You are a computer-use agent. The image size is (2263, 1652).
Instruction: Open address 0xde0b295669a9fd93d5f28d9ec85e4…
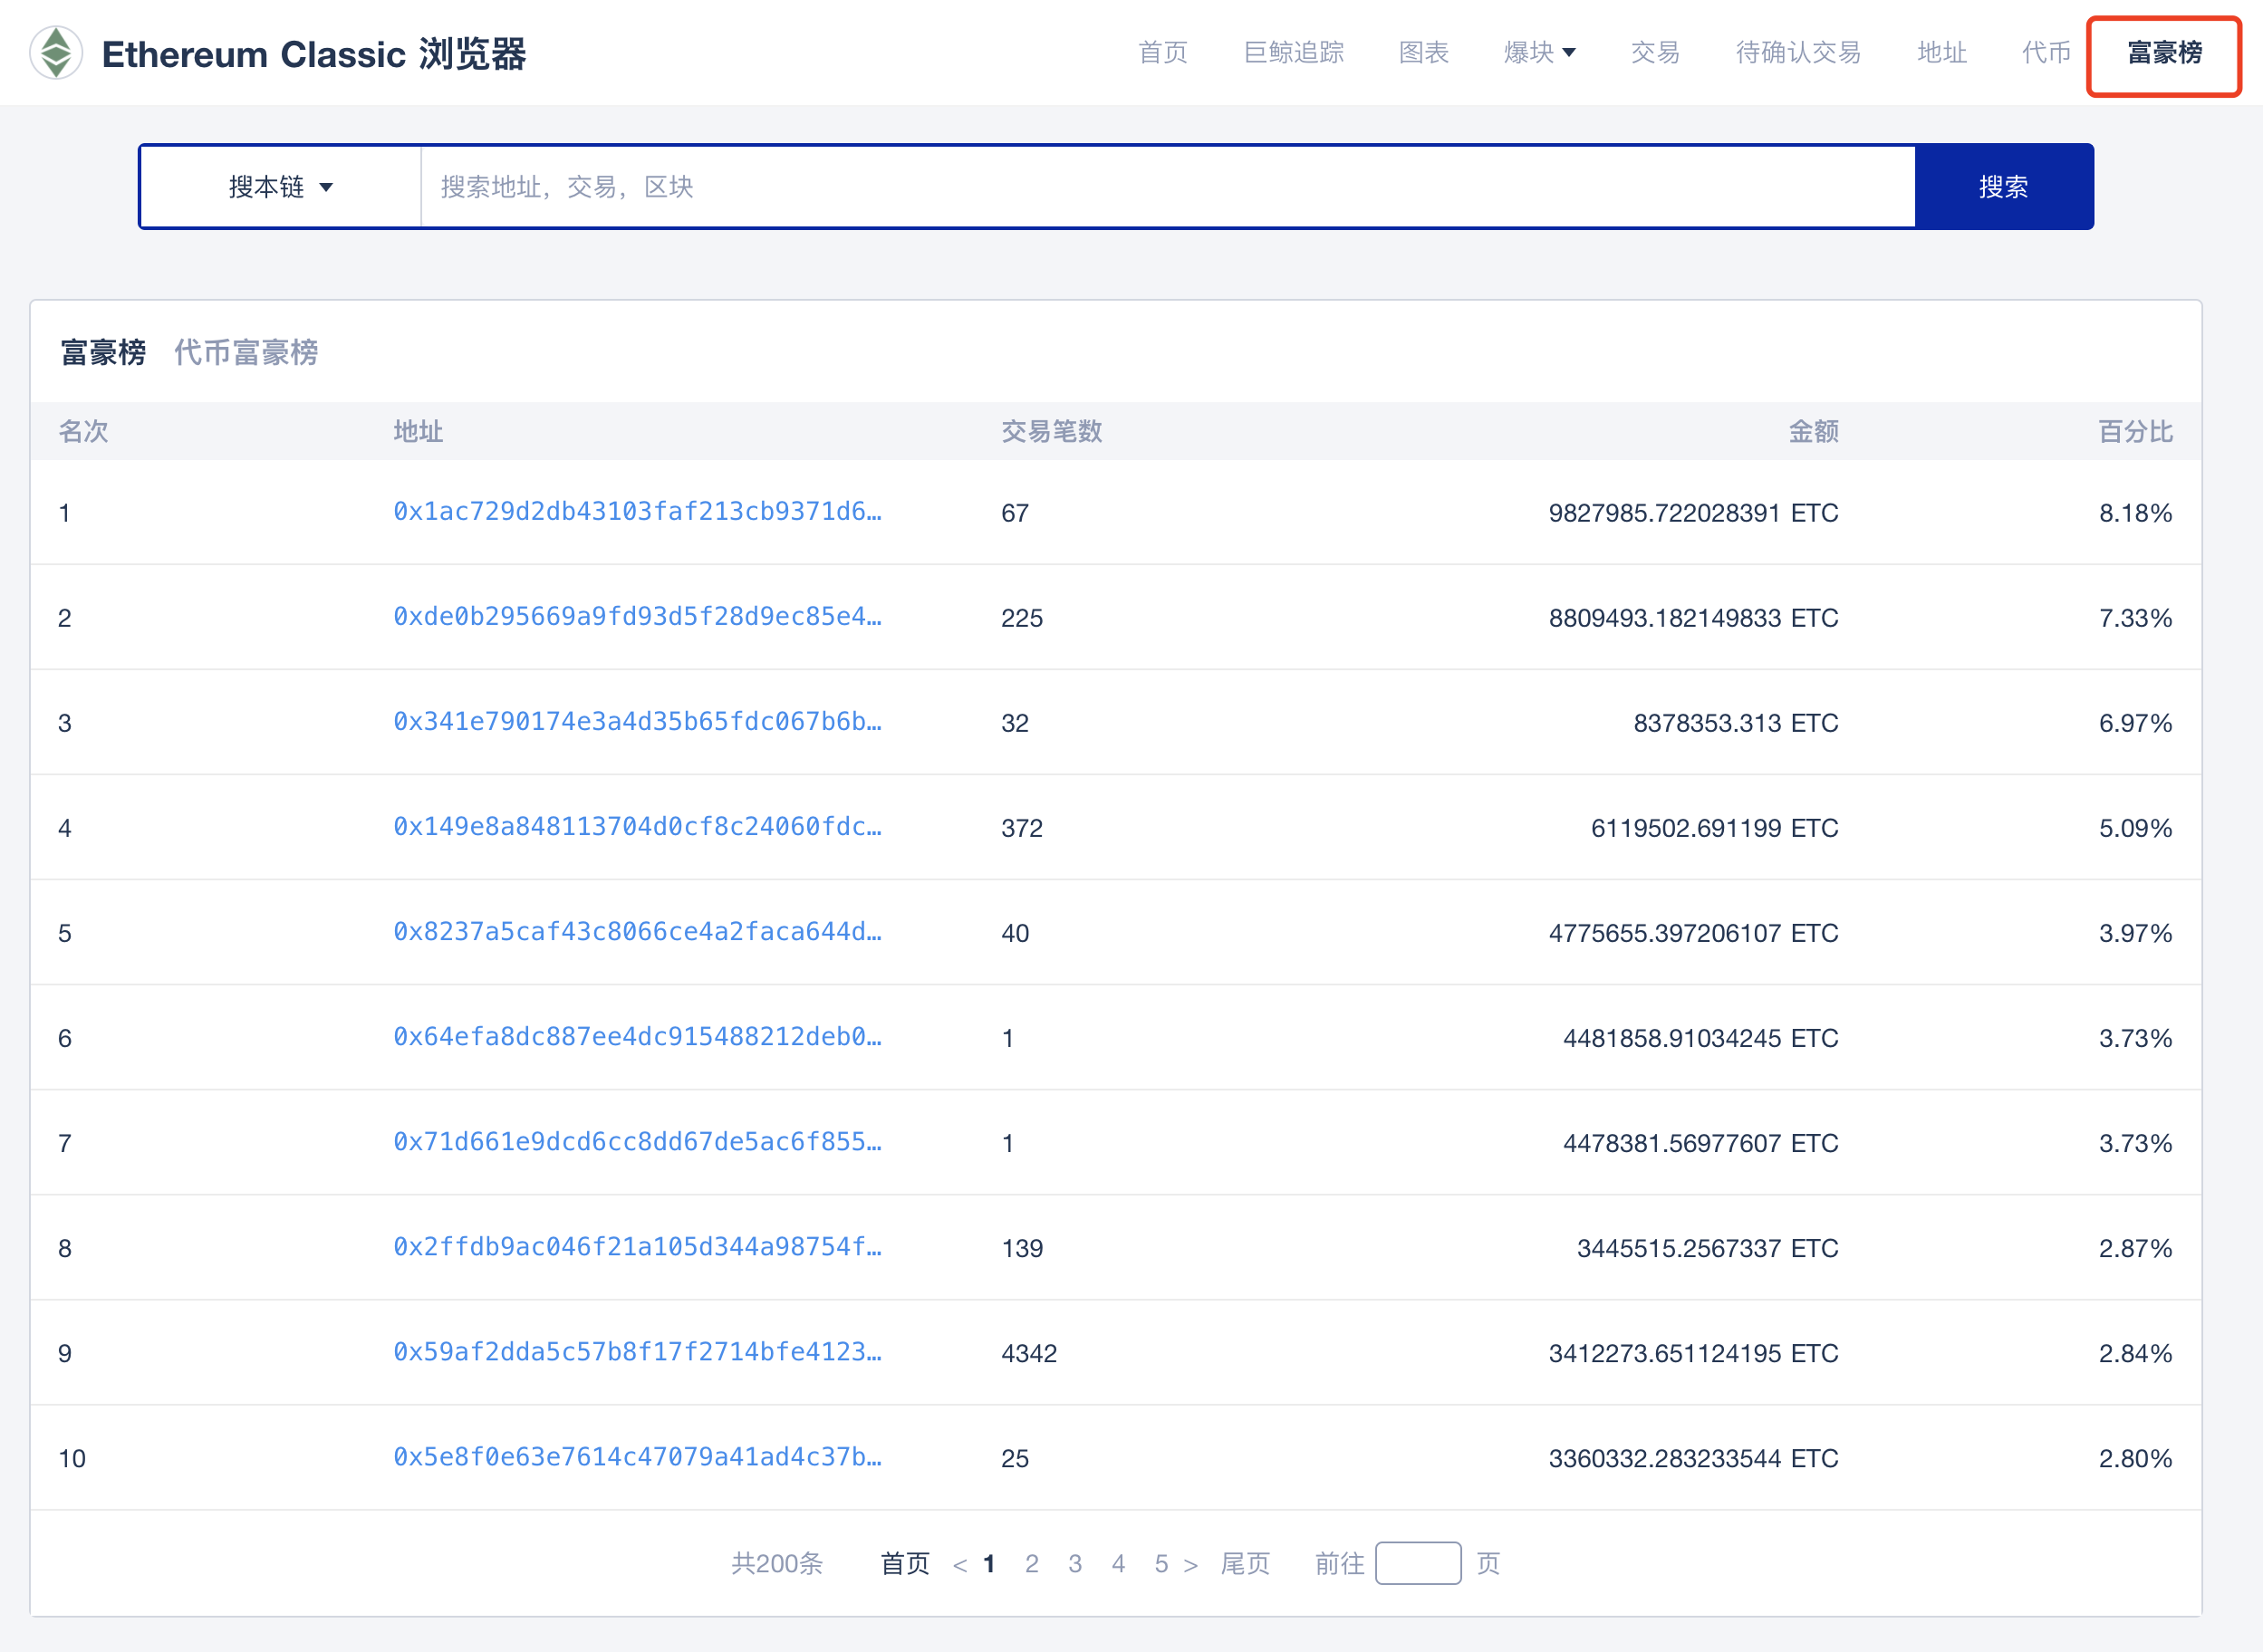(637, 617)
